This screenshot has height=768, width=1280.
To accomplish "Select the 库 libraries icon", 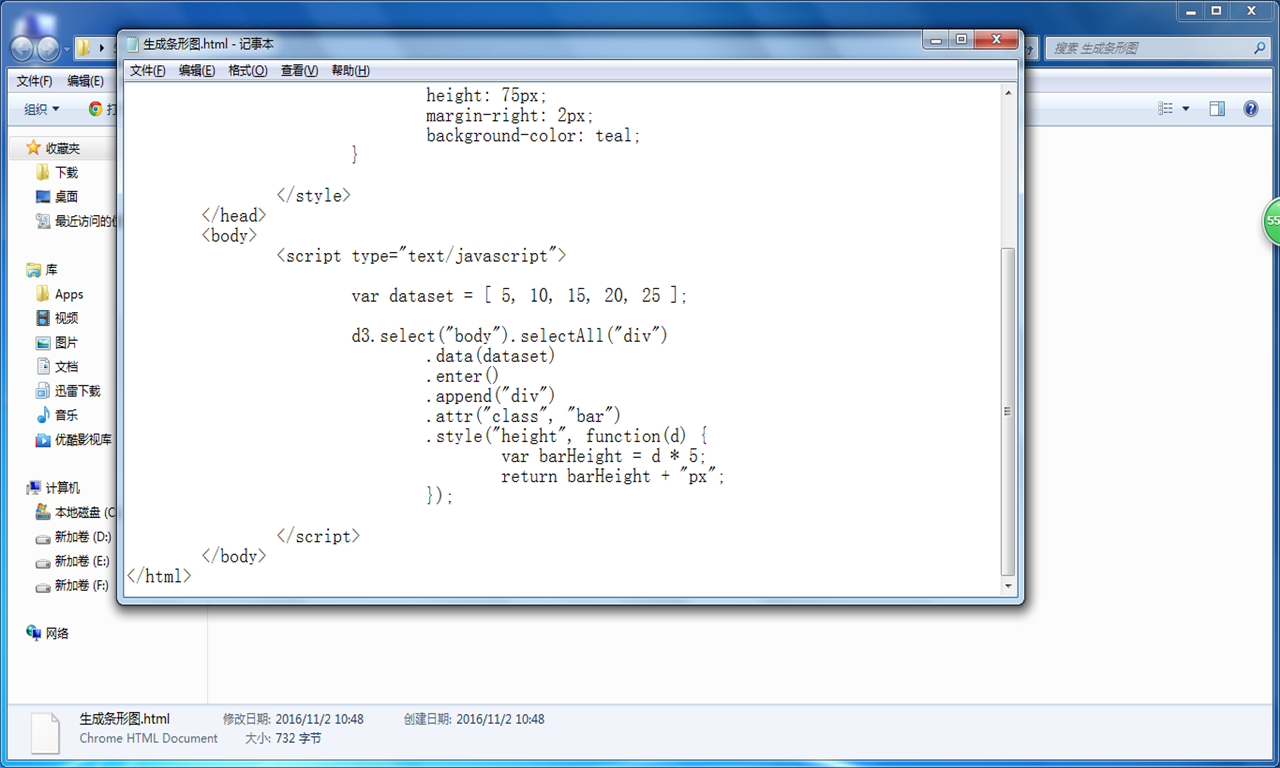I will 33,270.
